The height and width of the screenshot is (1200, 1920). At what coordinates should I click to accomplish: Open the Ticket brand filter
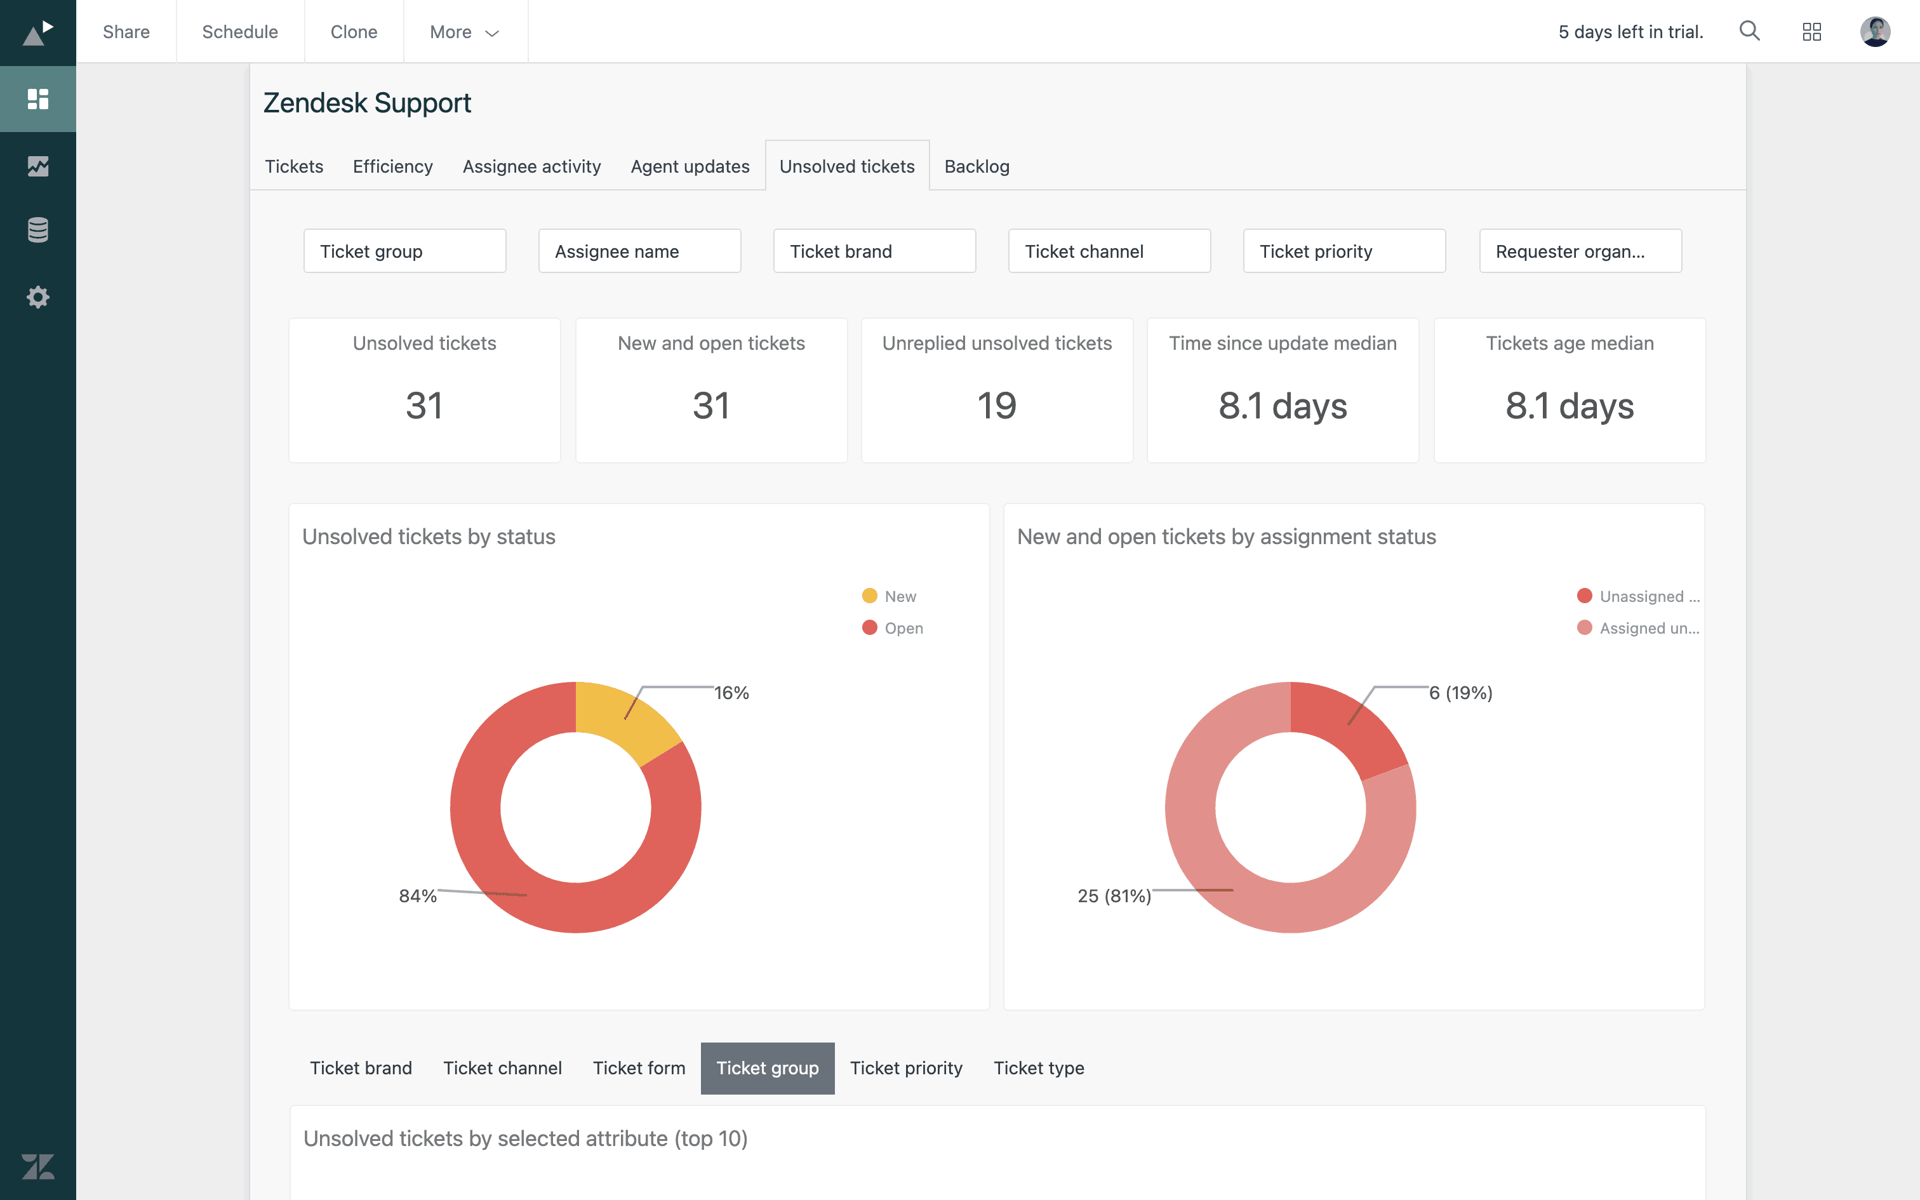click(875, 251)
